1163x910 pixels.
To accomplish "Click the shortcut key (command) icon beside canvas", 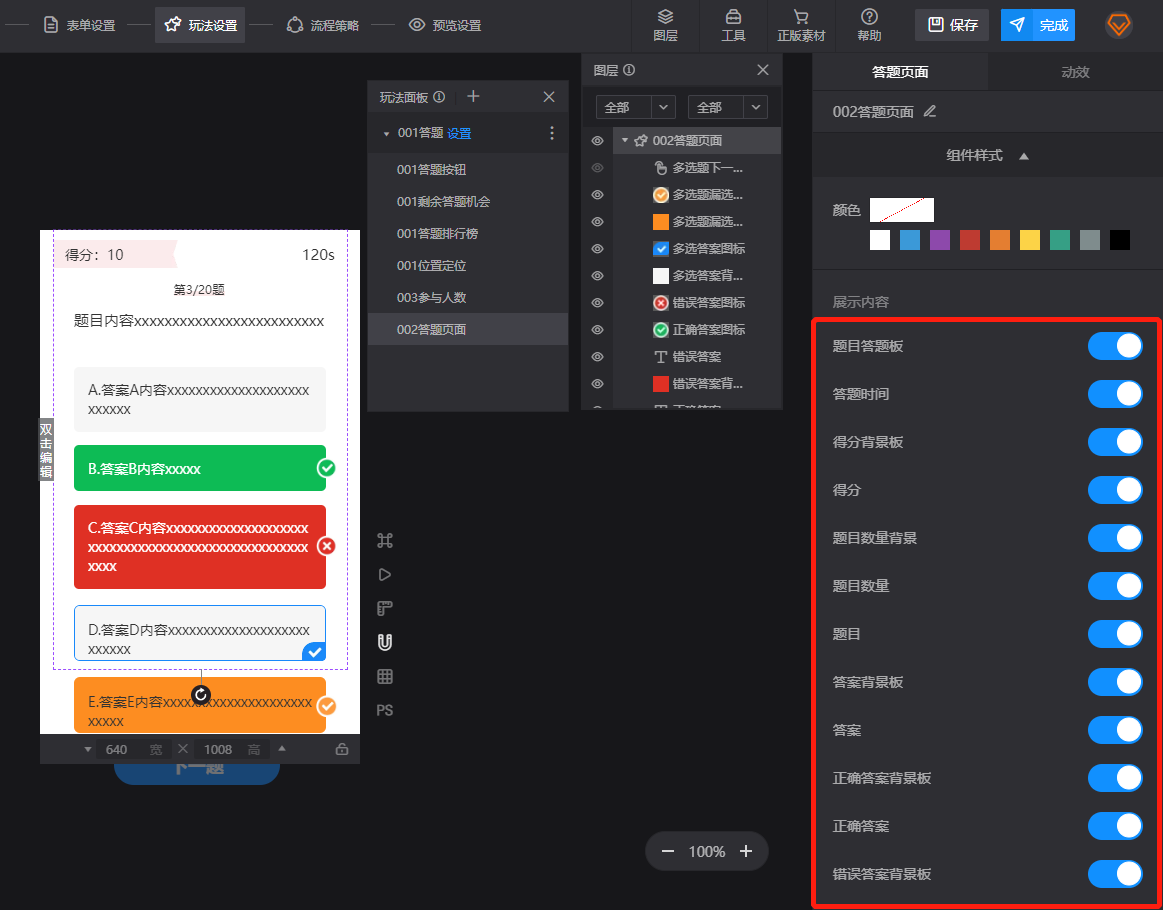I will 384,541.
